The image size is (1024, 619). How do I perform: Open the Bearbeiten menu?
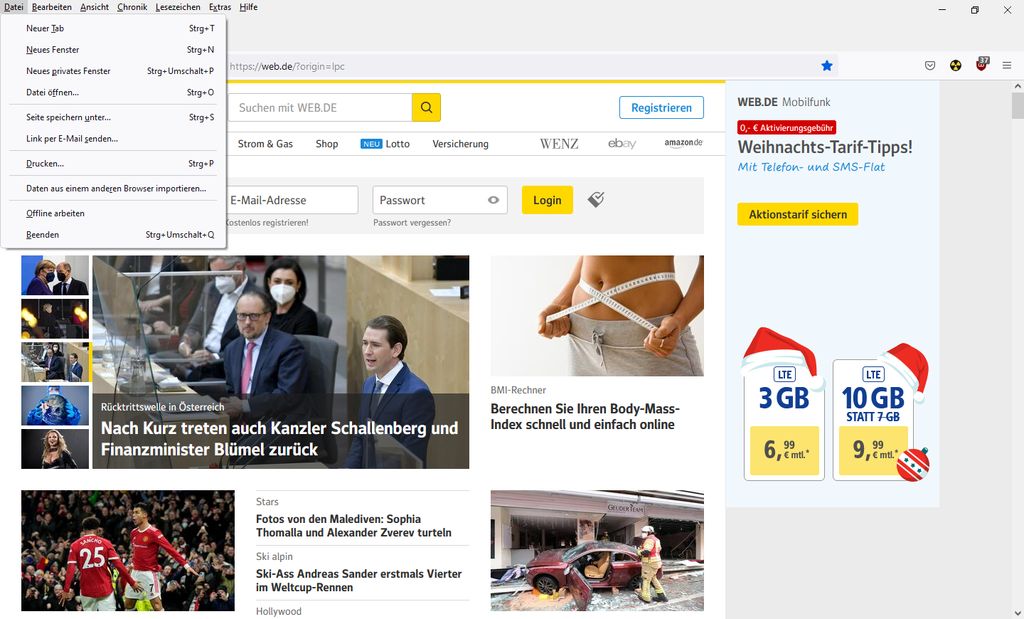pyautogui.click(x=52, y=7)
